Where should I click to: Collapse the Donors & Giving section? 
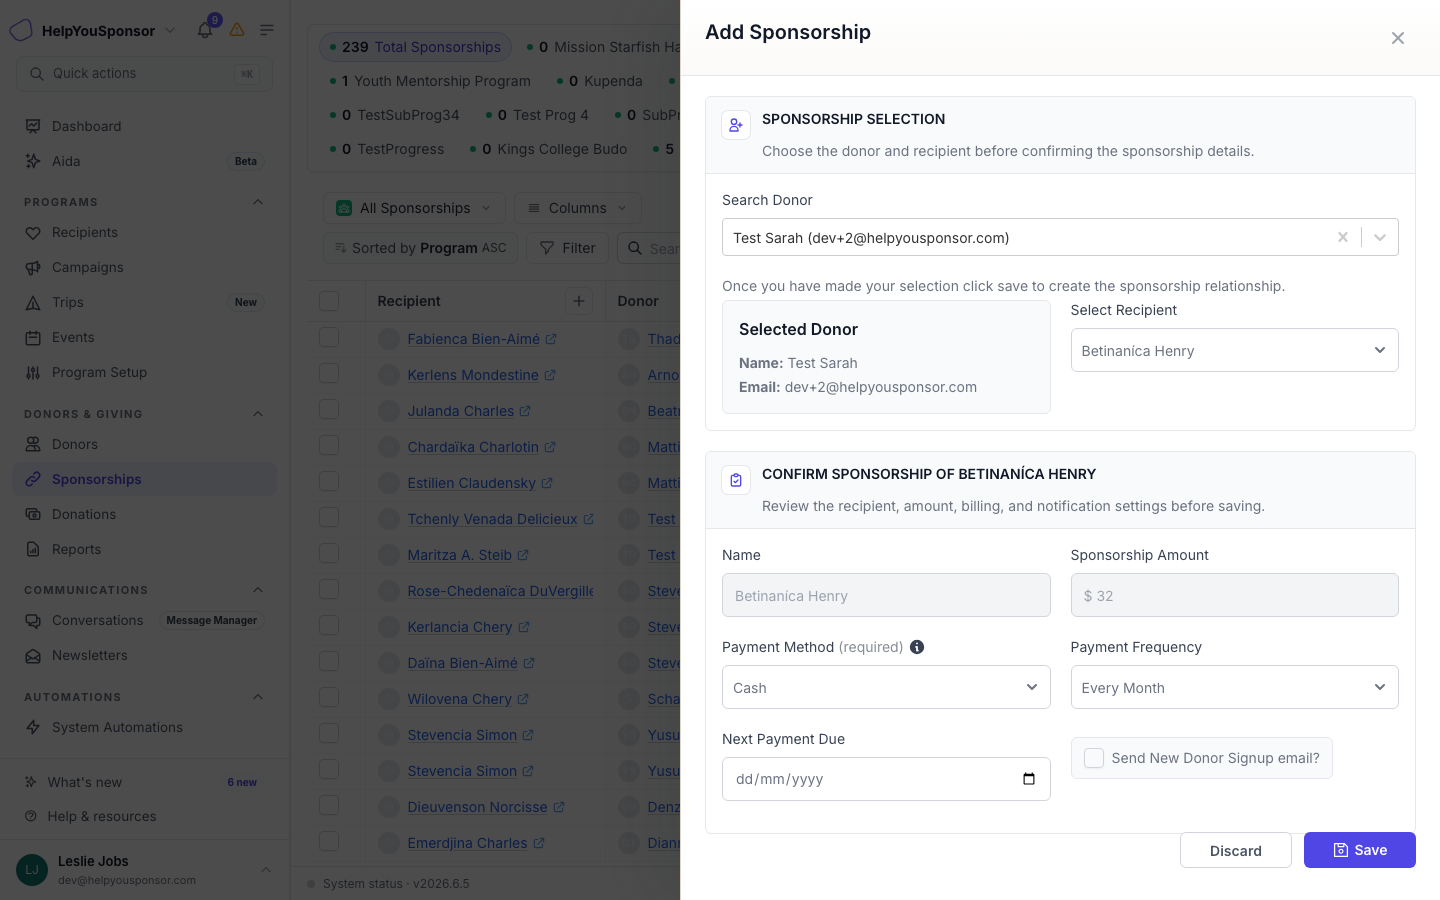tap(258, 414)
